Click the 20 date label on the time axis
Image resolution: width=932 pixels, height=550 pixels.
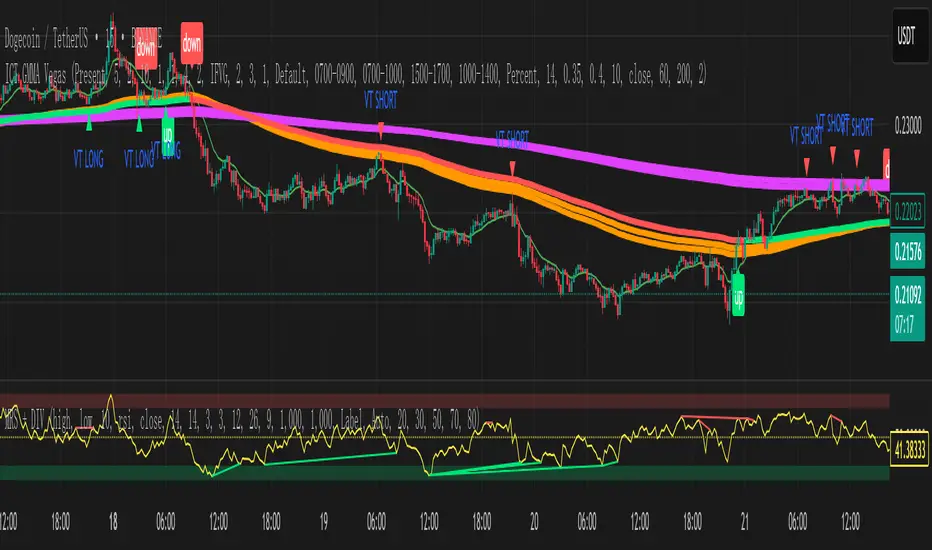click(x=534, y=522)
